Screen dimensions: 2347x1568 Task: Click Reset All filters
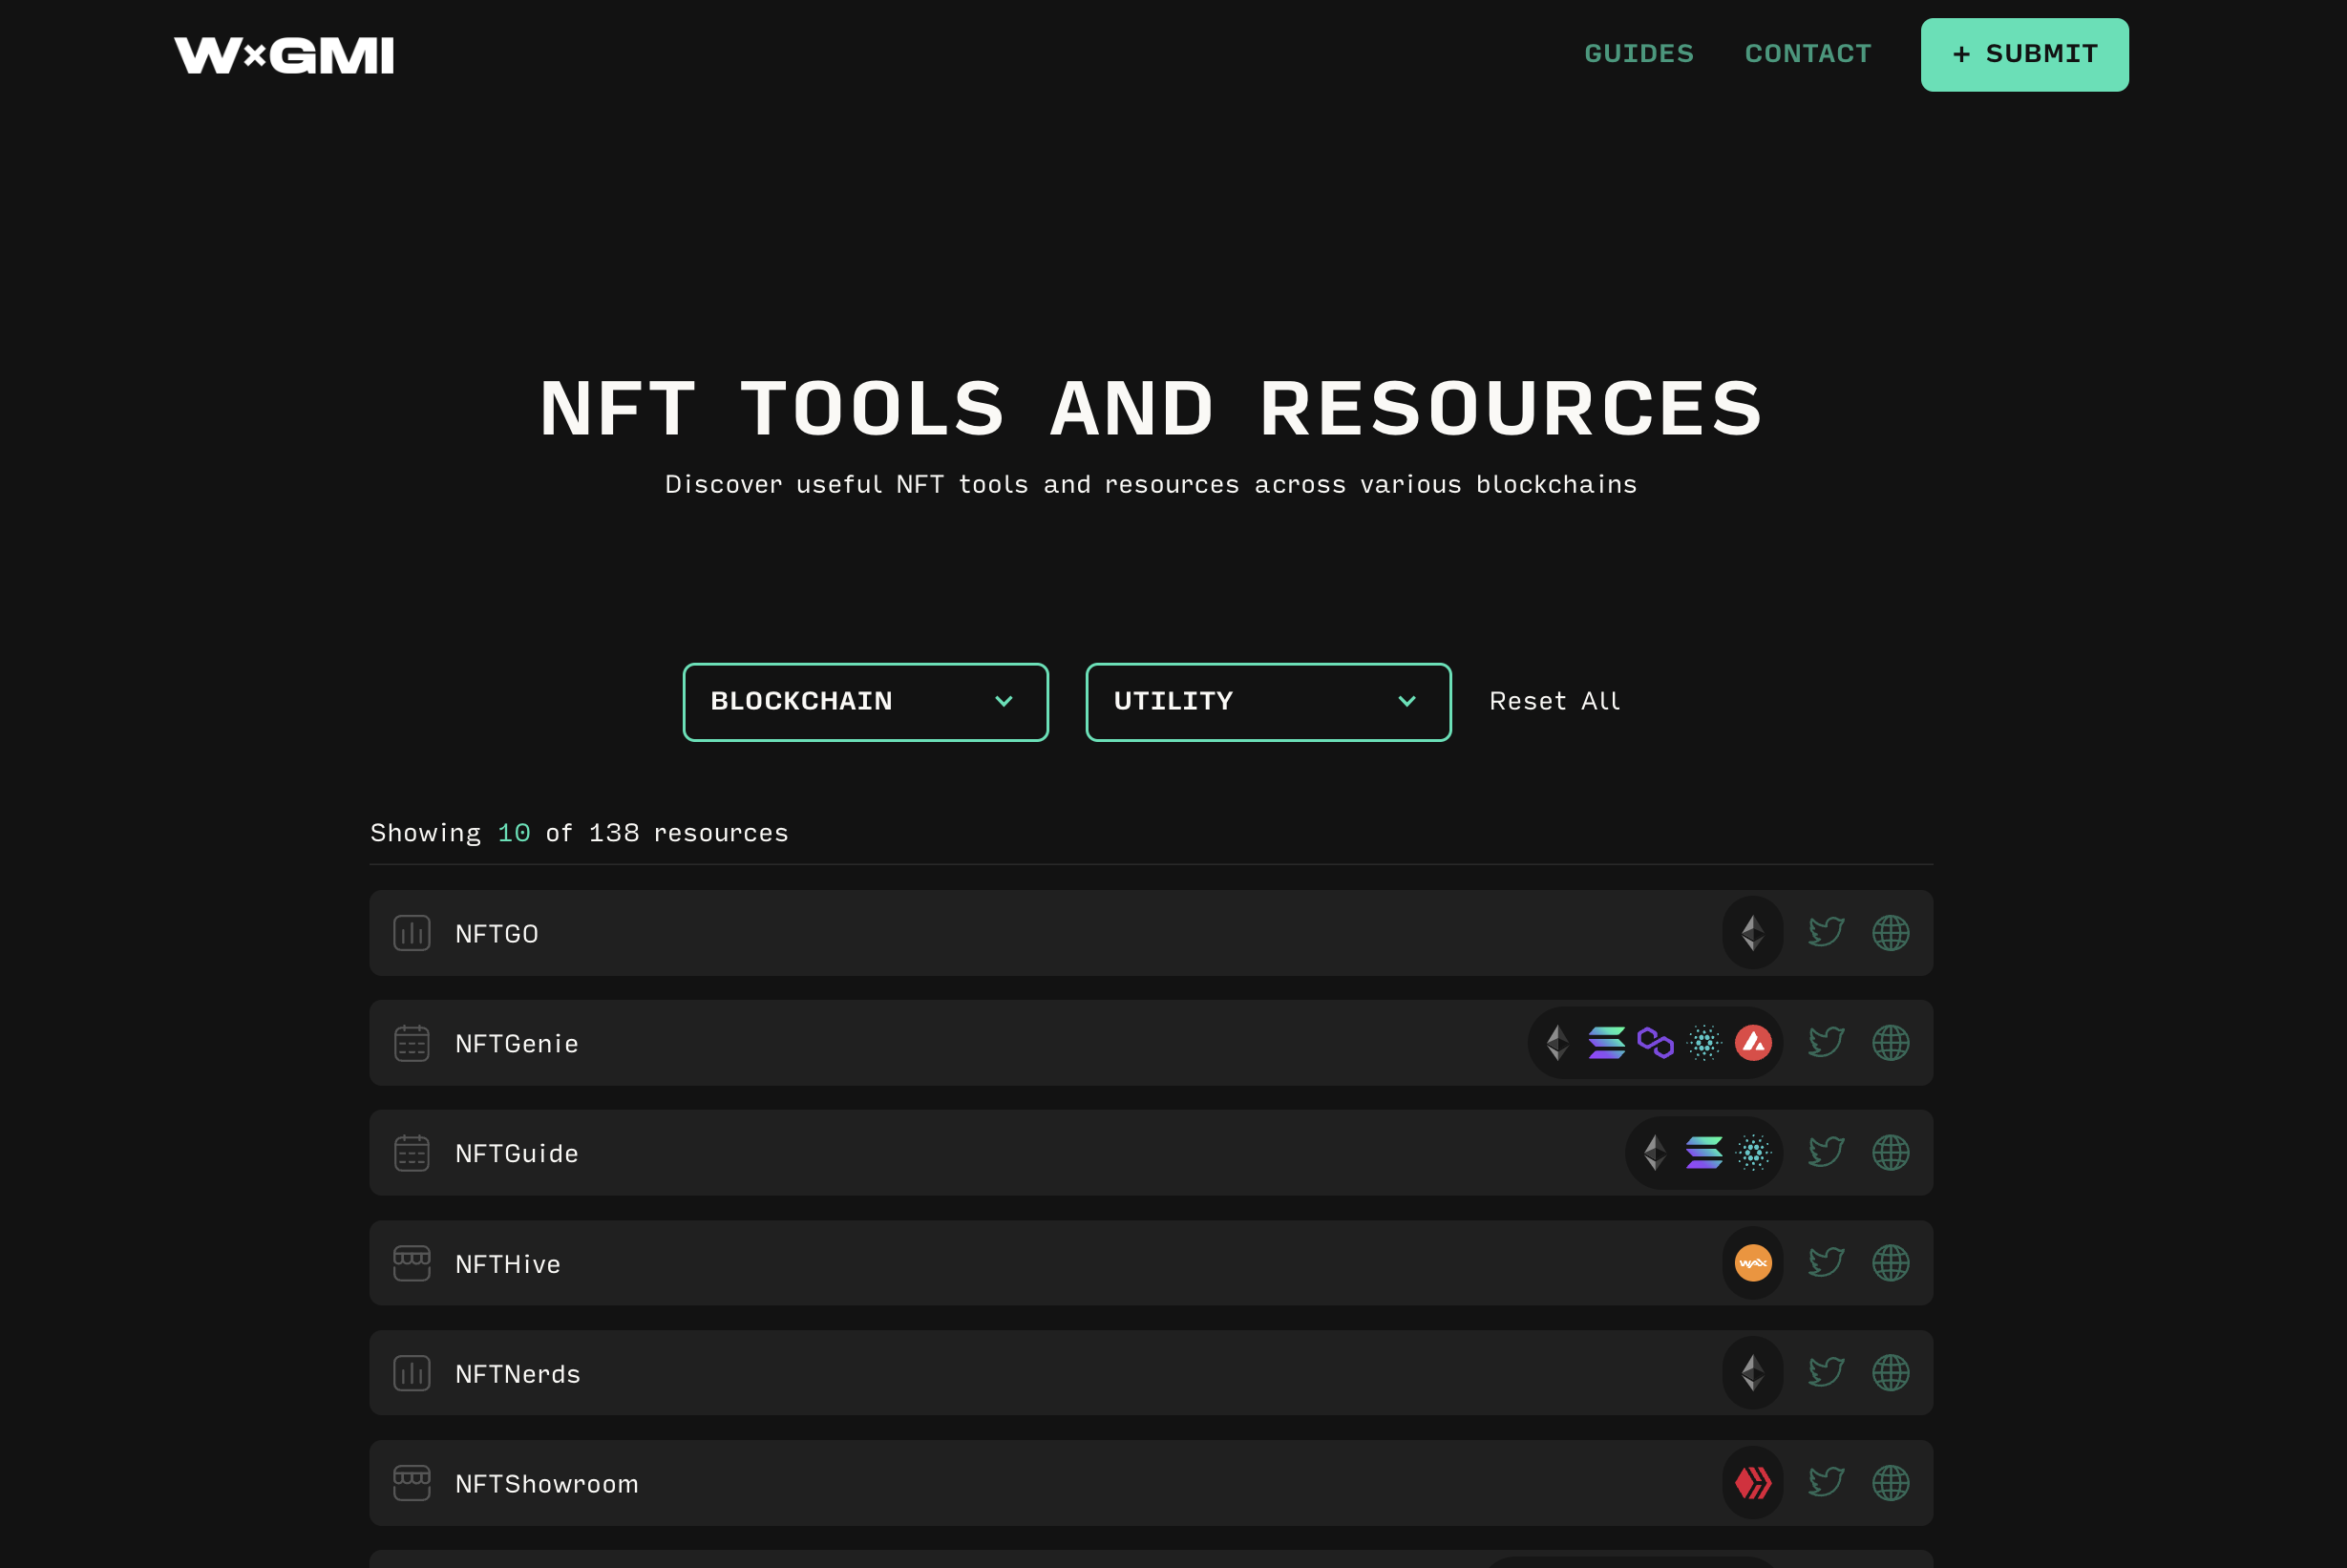(1554, 702)
